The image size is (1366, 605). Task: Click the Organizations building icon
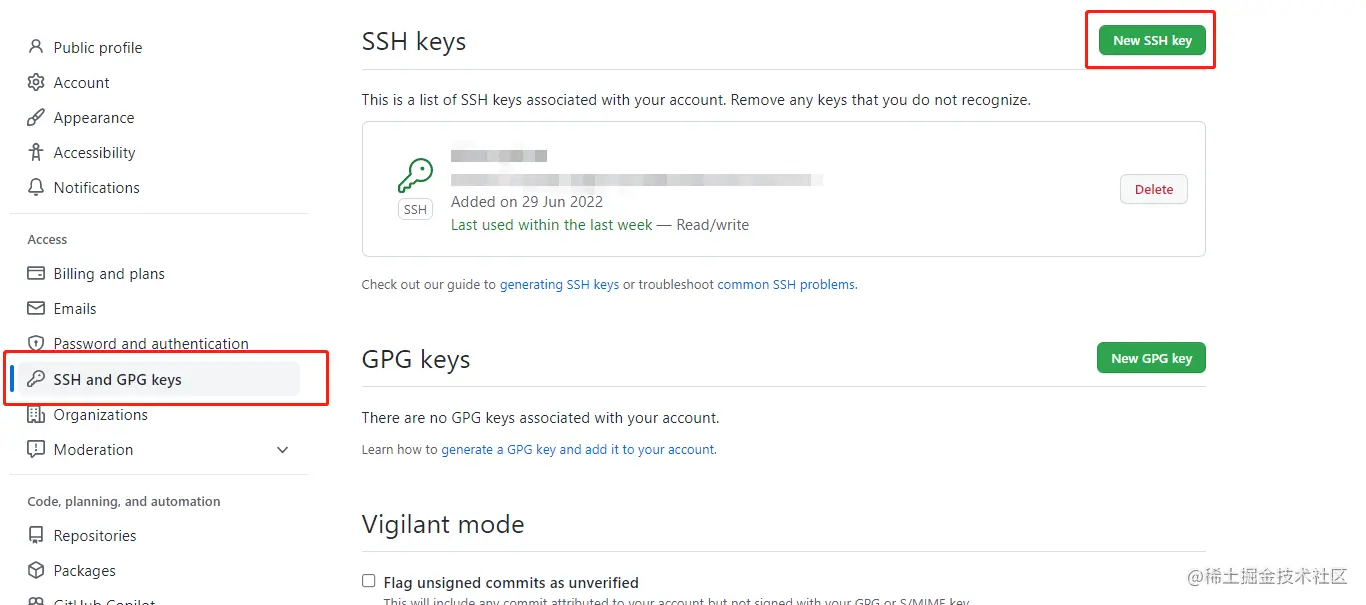click(36, 414)
